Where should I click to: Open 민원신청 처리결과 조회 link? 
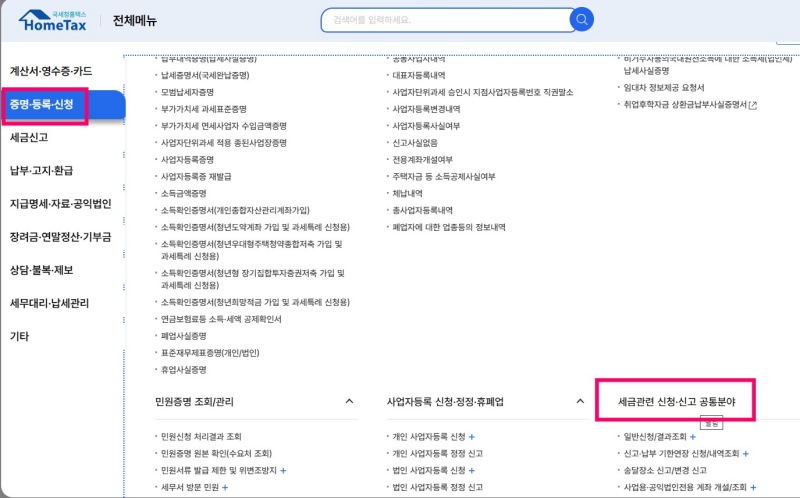click(201, 436)
